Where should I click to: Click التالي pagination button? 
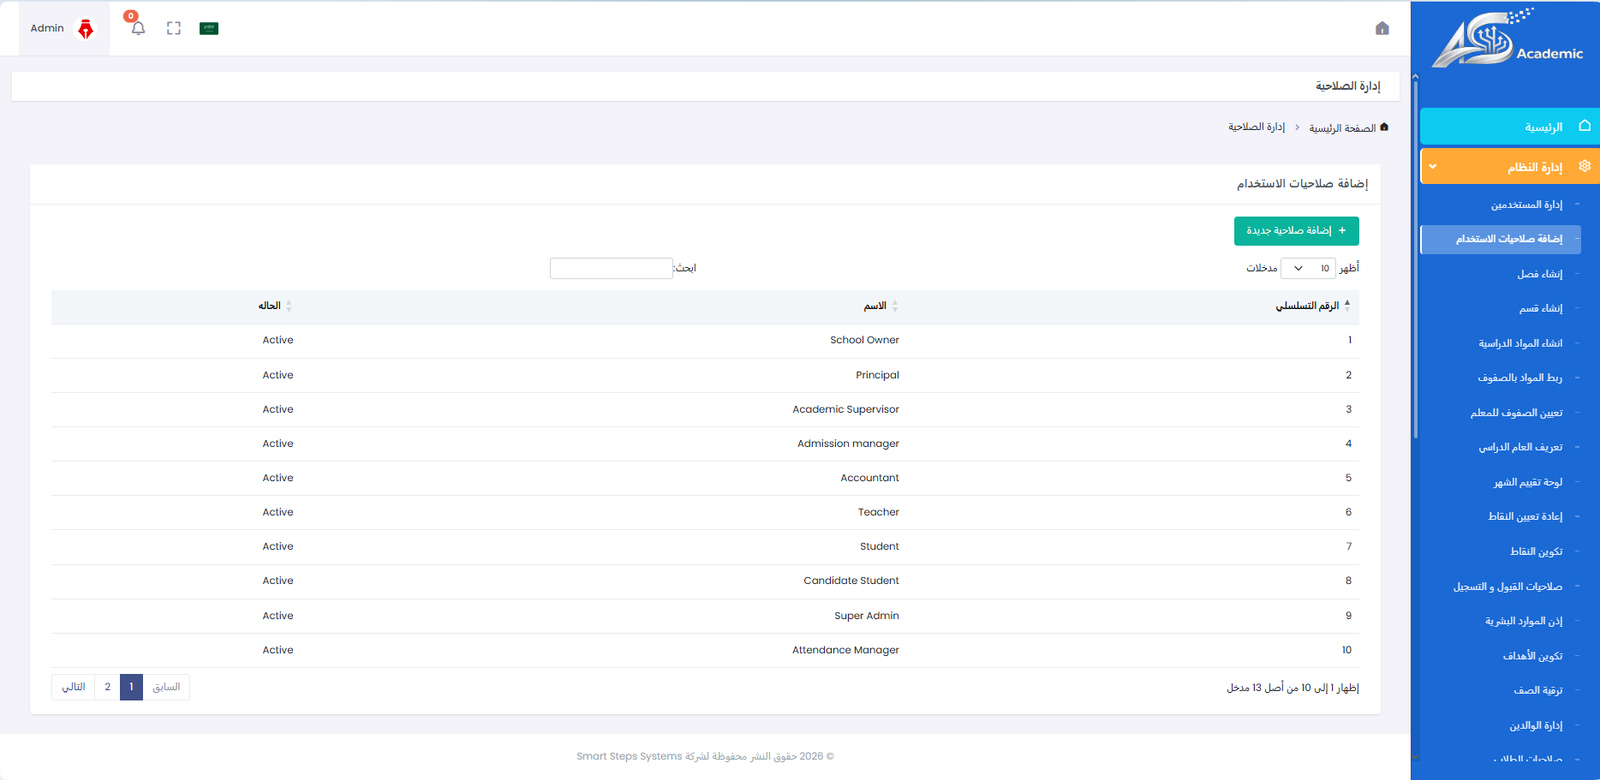pyautogui.click(x=74, y=687)
